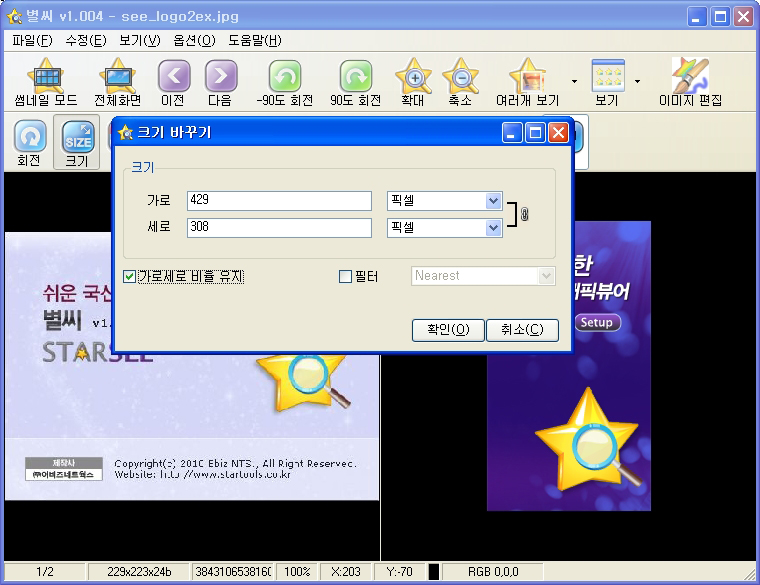
Task: Zoom in with 확대 star icon
Action: tap(413, 81)
